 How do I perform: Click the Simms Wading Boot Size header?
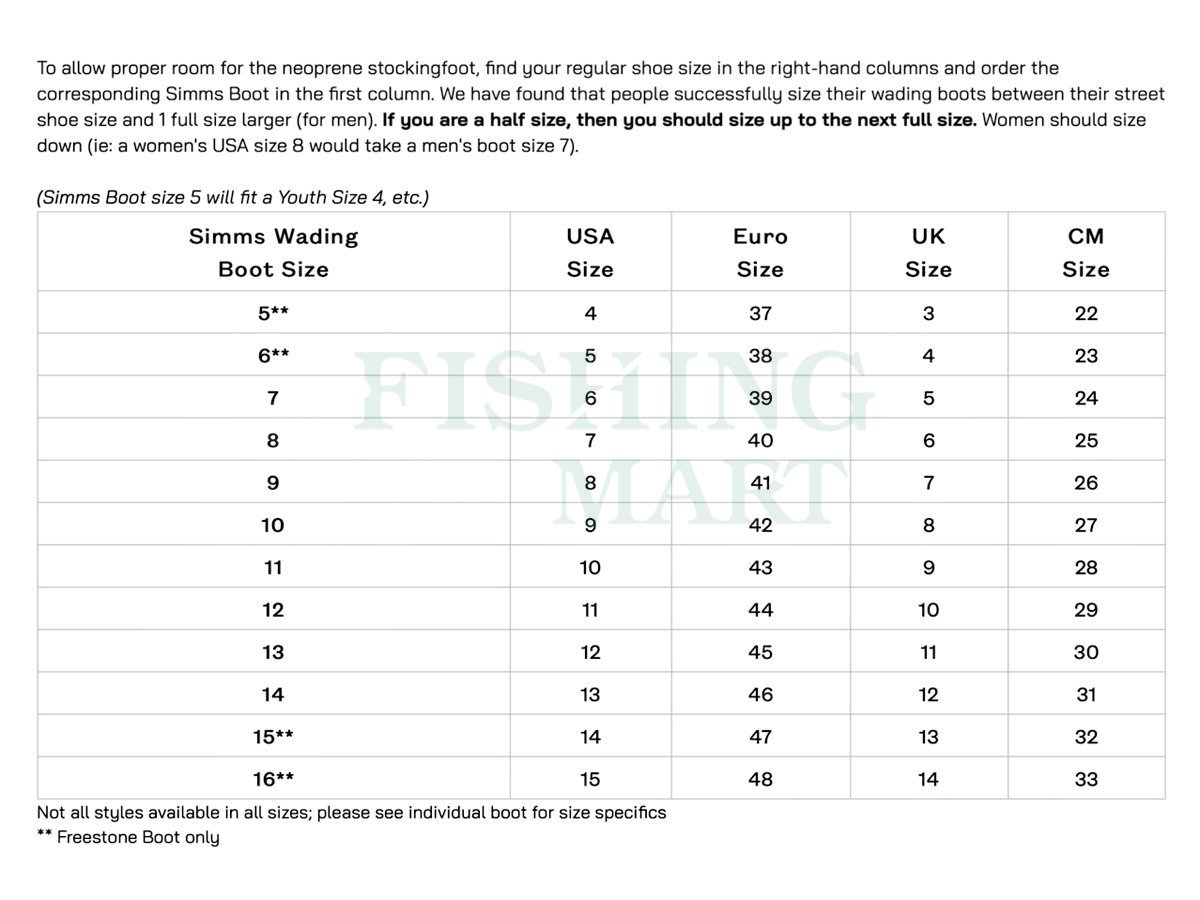click(x=273, y=252)
